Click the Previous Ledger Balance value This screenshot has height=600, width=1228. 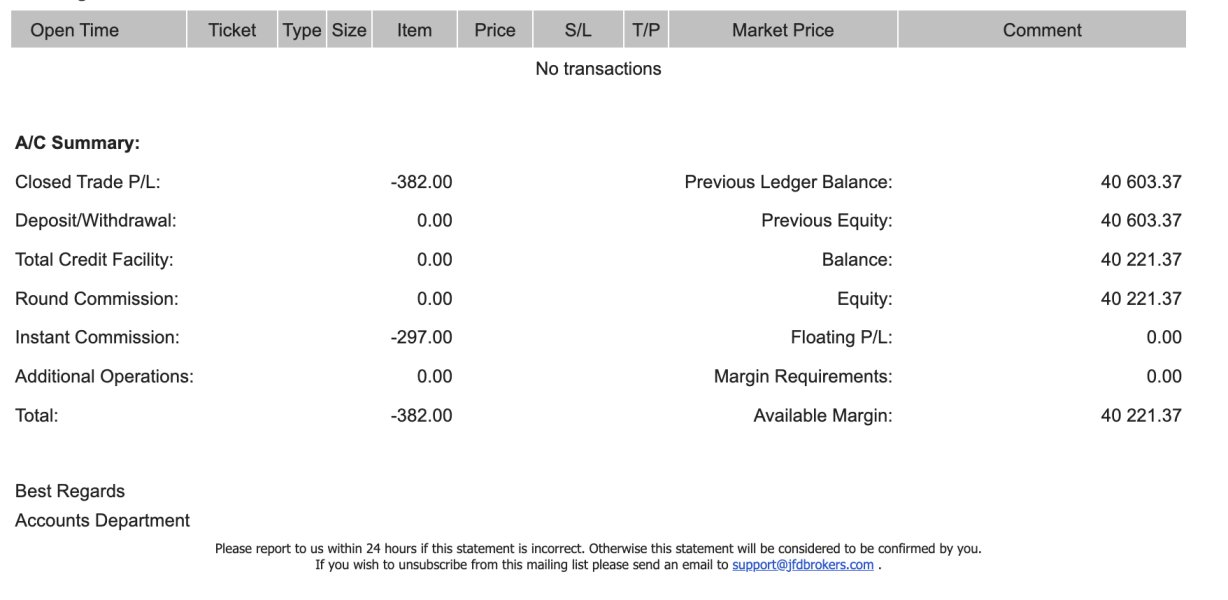tap(1141, 182)
